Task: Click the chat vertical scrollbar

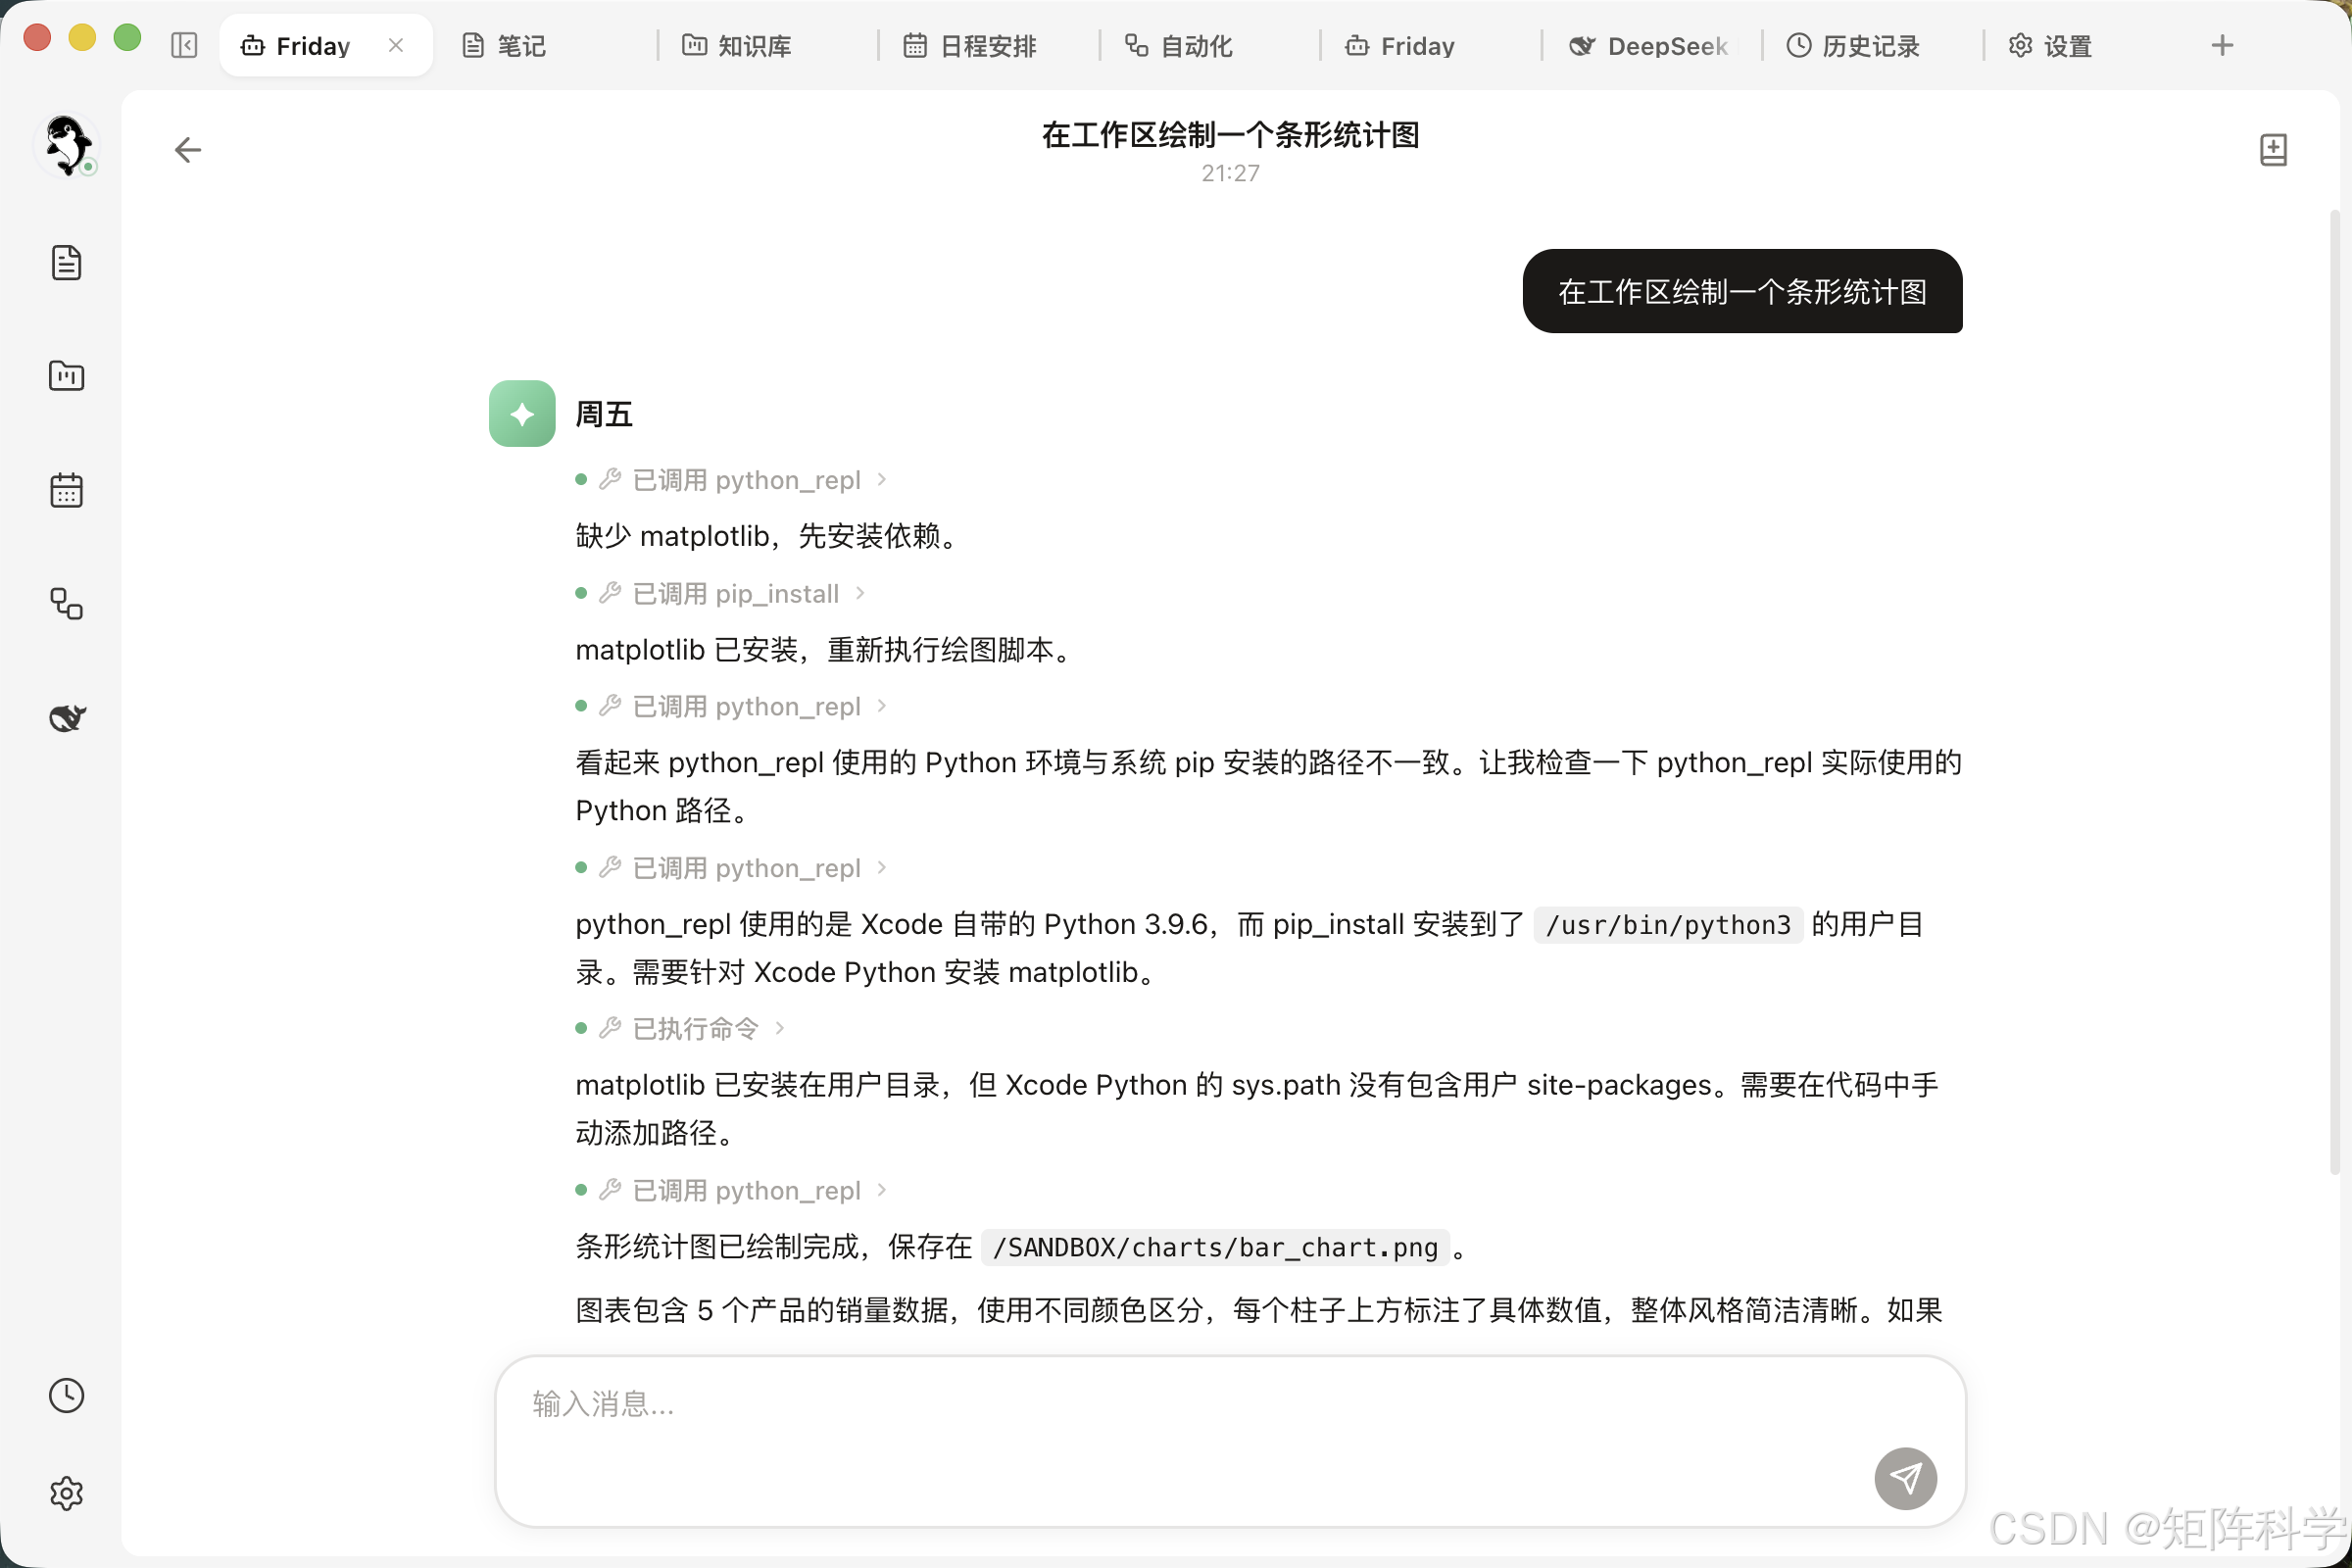Action: pos(2334,690)
